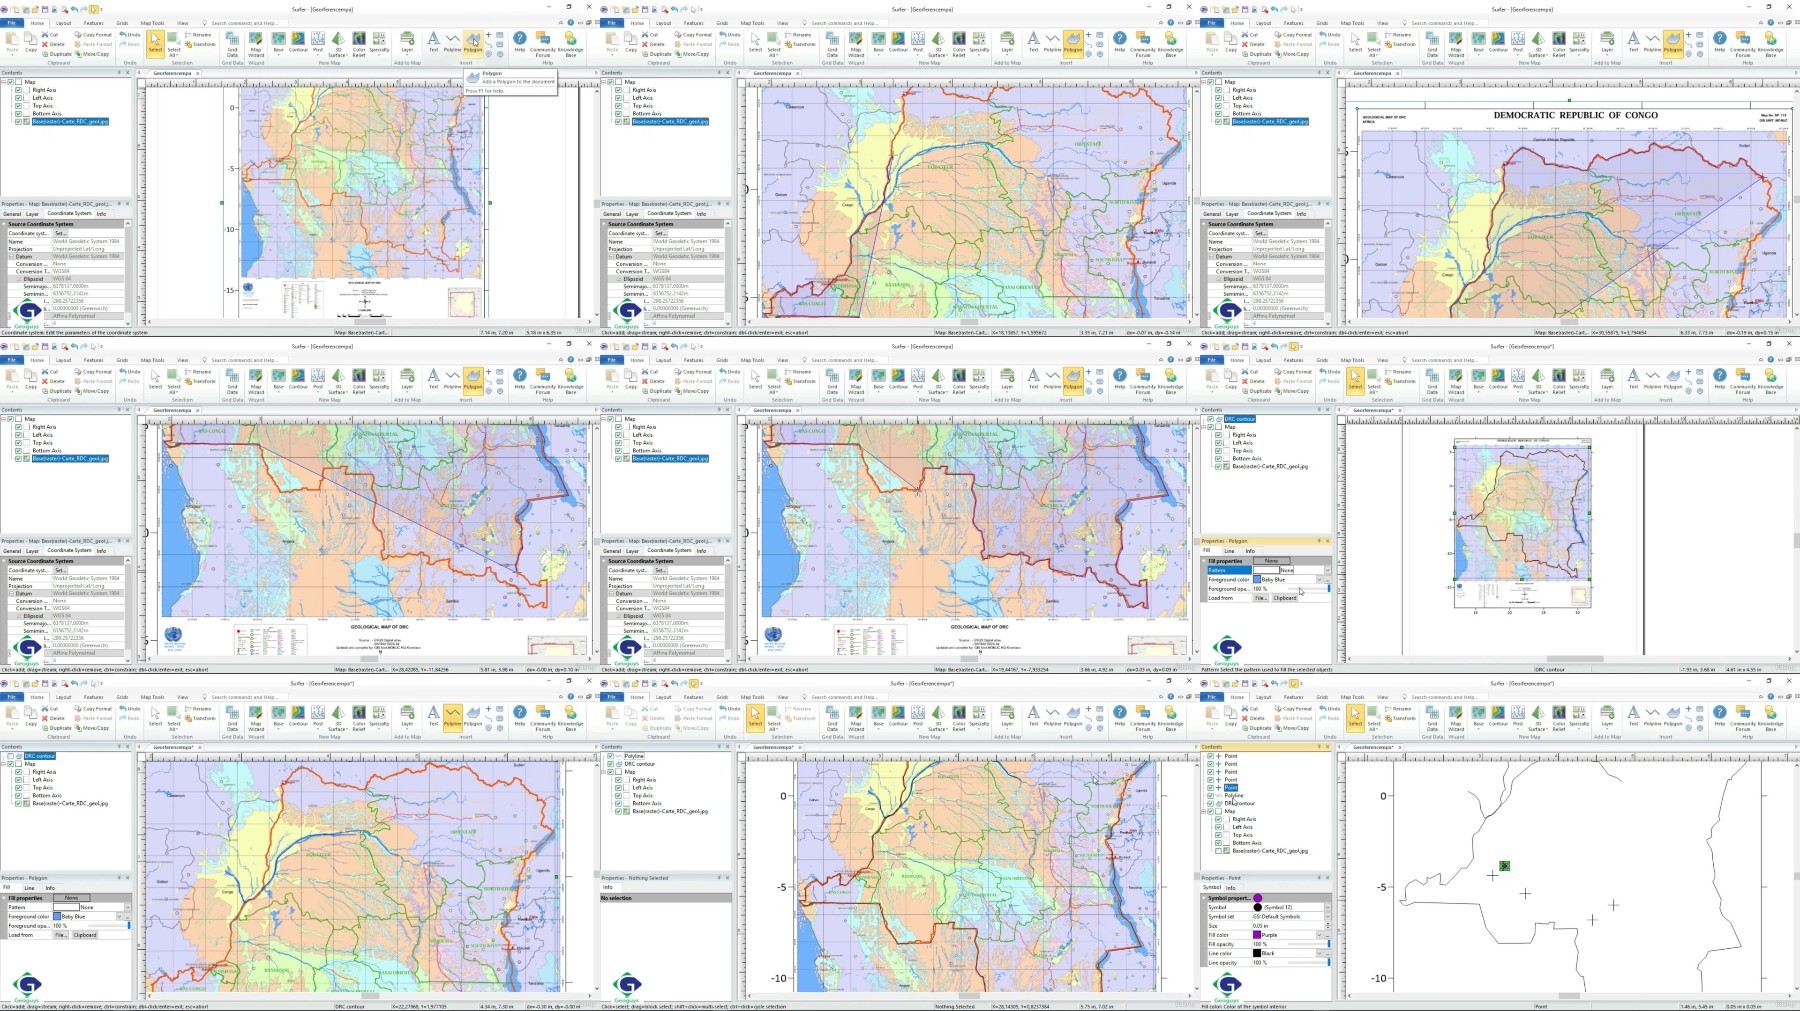
Task: Click Color Relief icon in Polygon tooltip window
Action: (359, 42)
